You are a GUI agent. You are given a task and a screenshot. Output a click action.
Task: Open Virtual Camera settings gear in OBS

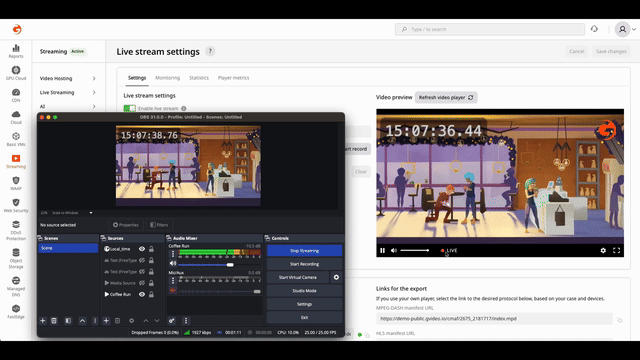(336, 277)
